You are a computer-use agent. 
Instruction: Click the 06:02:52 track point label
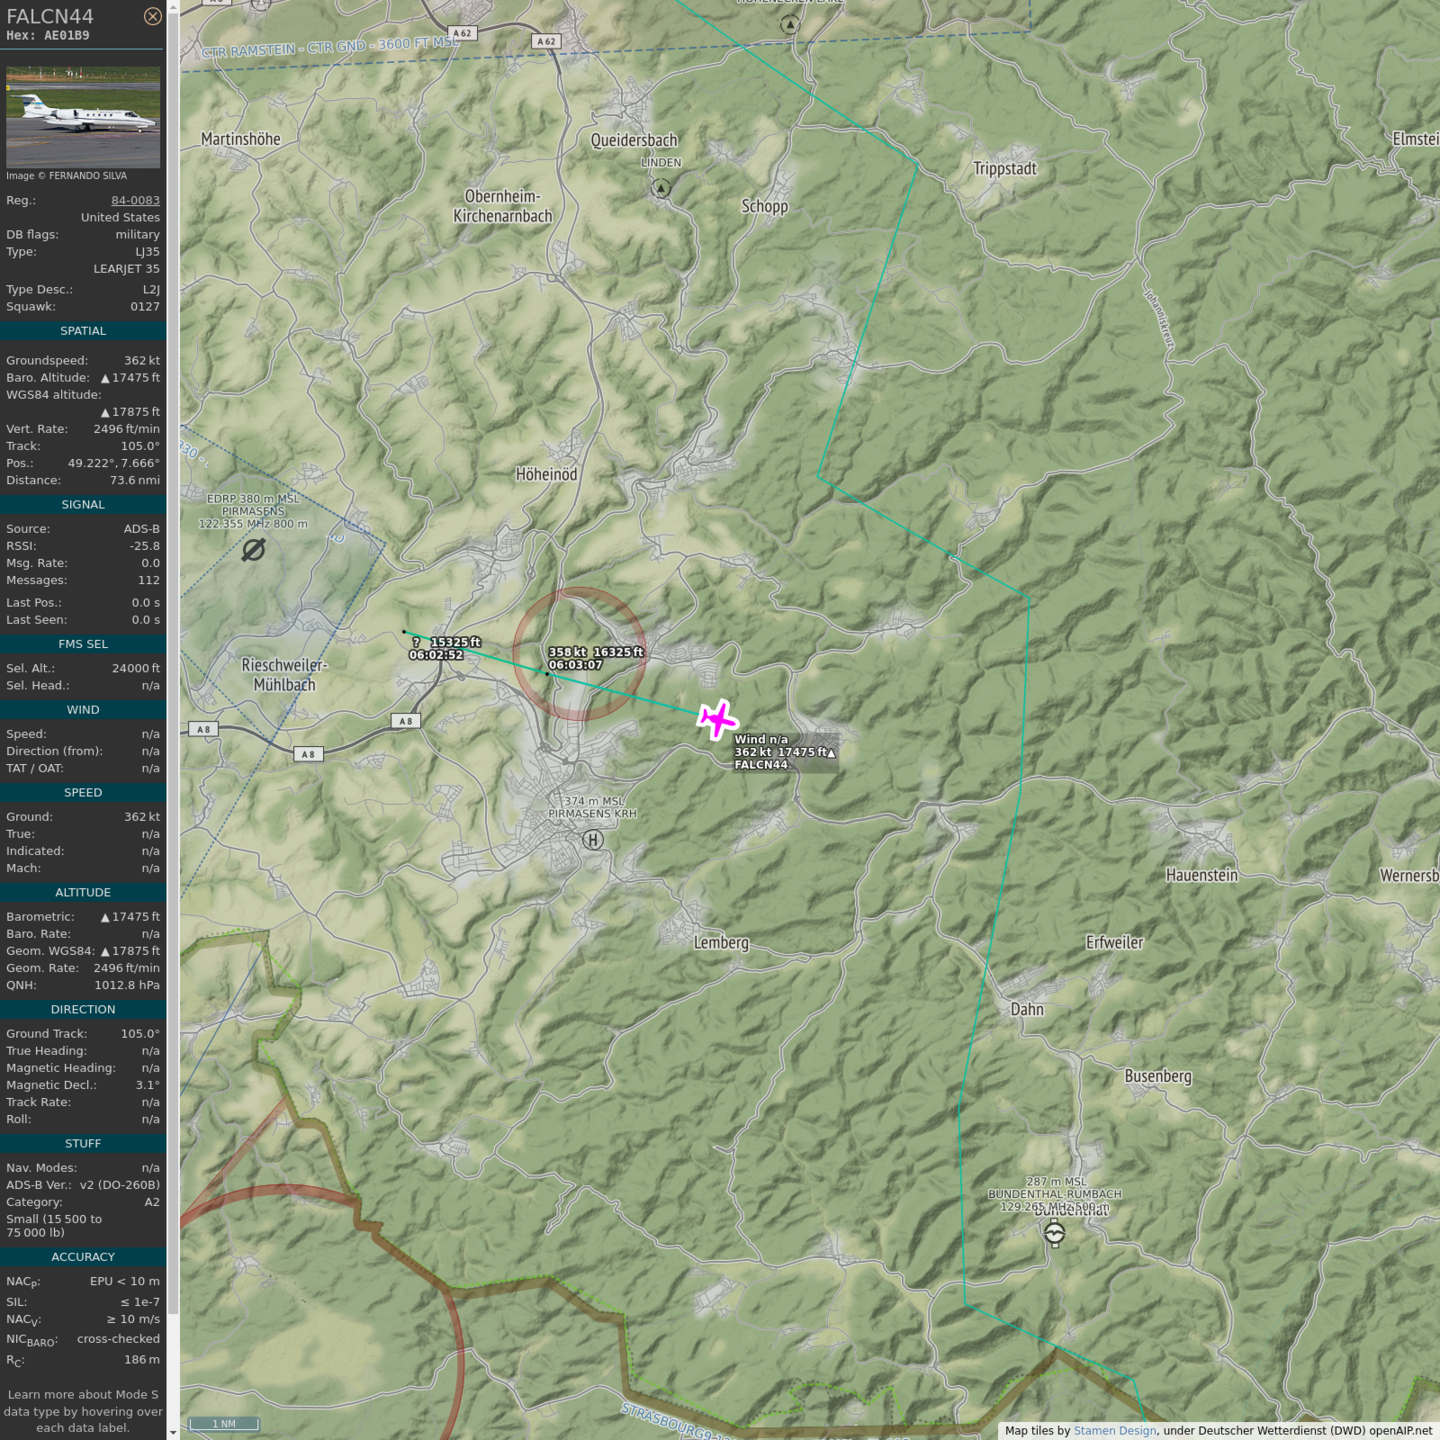(436, 655)
